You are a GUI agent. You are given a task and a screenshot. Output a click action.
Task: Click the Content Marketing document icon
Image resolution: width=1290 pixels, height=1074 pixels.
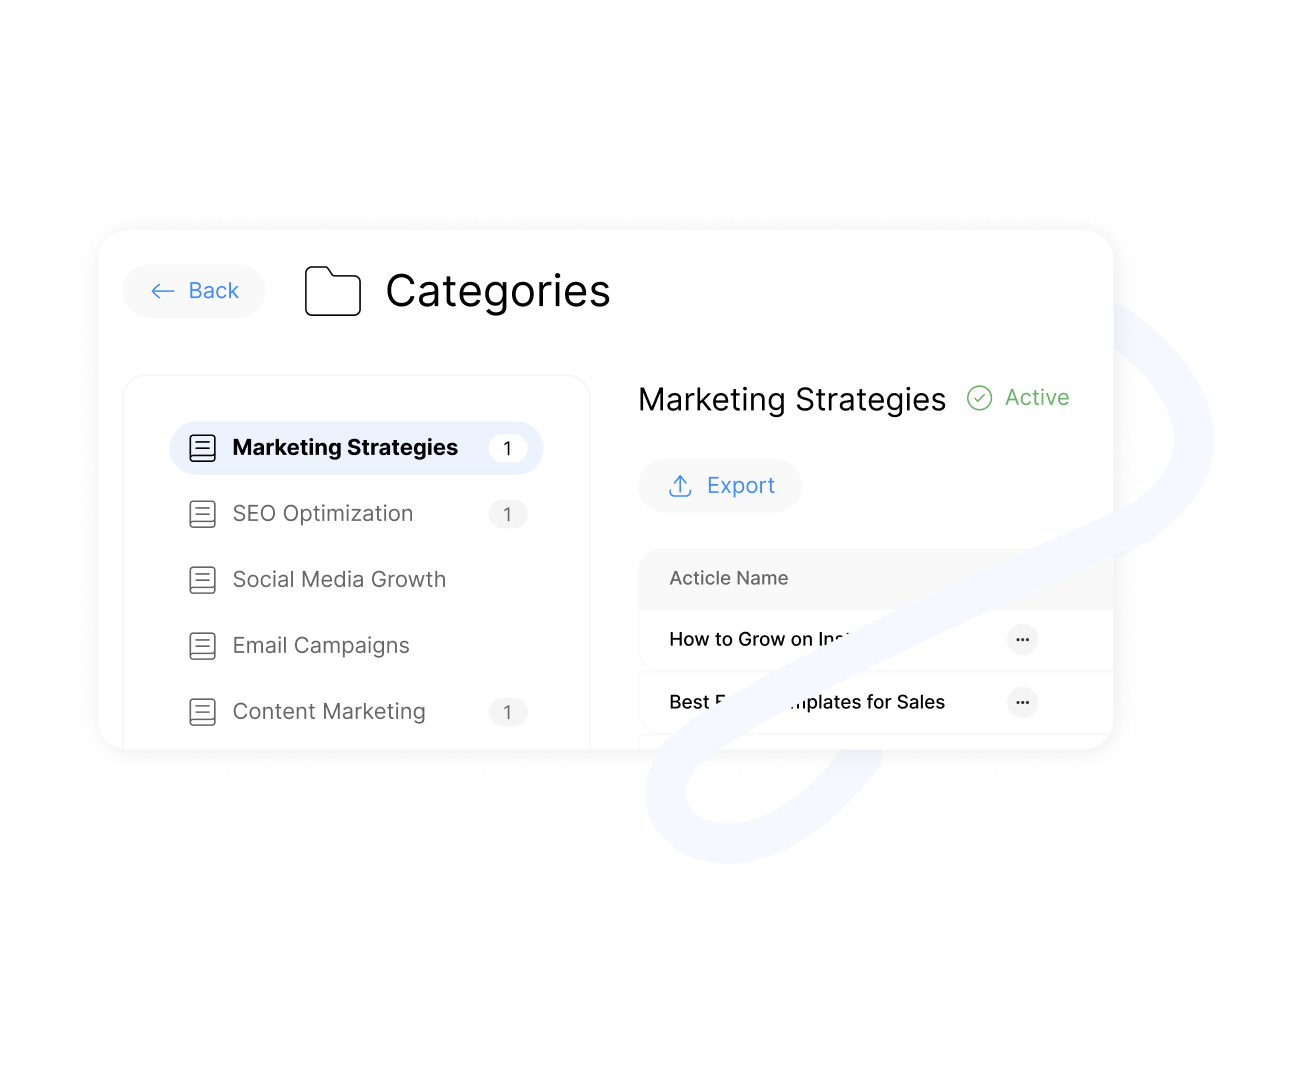pyautogui.click(x=203, y=712)
